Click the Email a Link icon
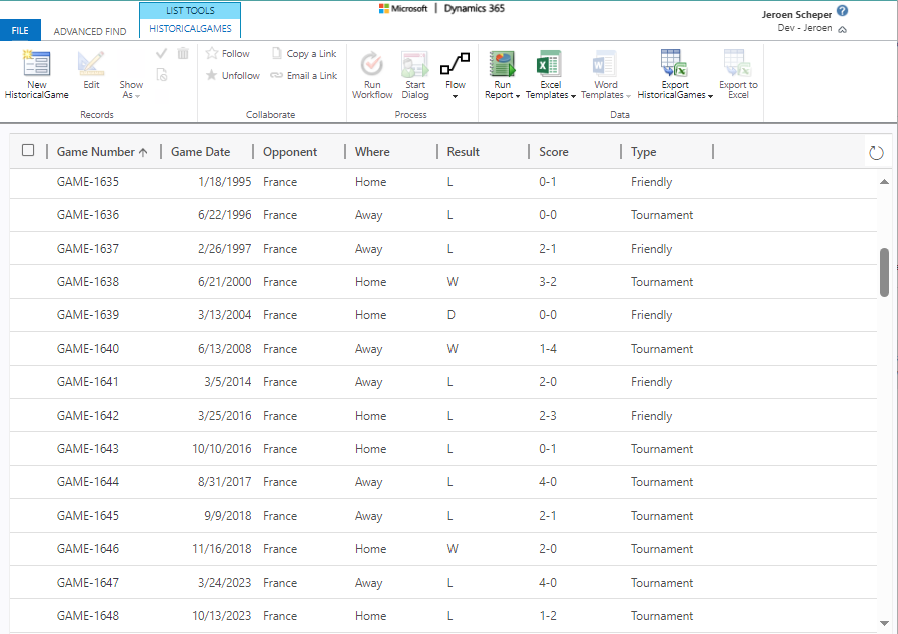 pos(277,75)
